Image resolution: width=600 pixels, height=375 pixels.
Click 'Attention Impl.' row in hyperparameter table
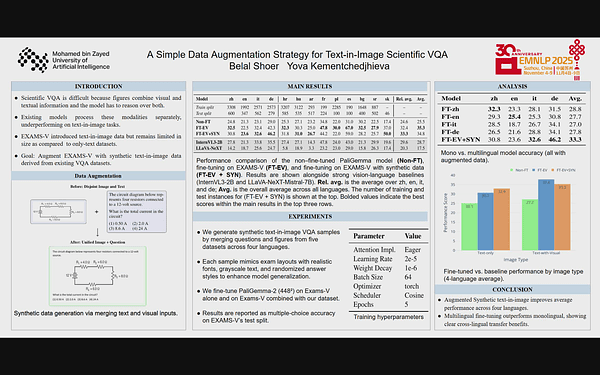388,249
